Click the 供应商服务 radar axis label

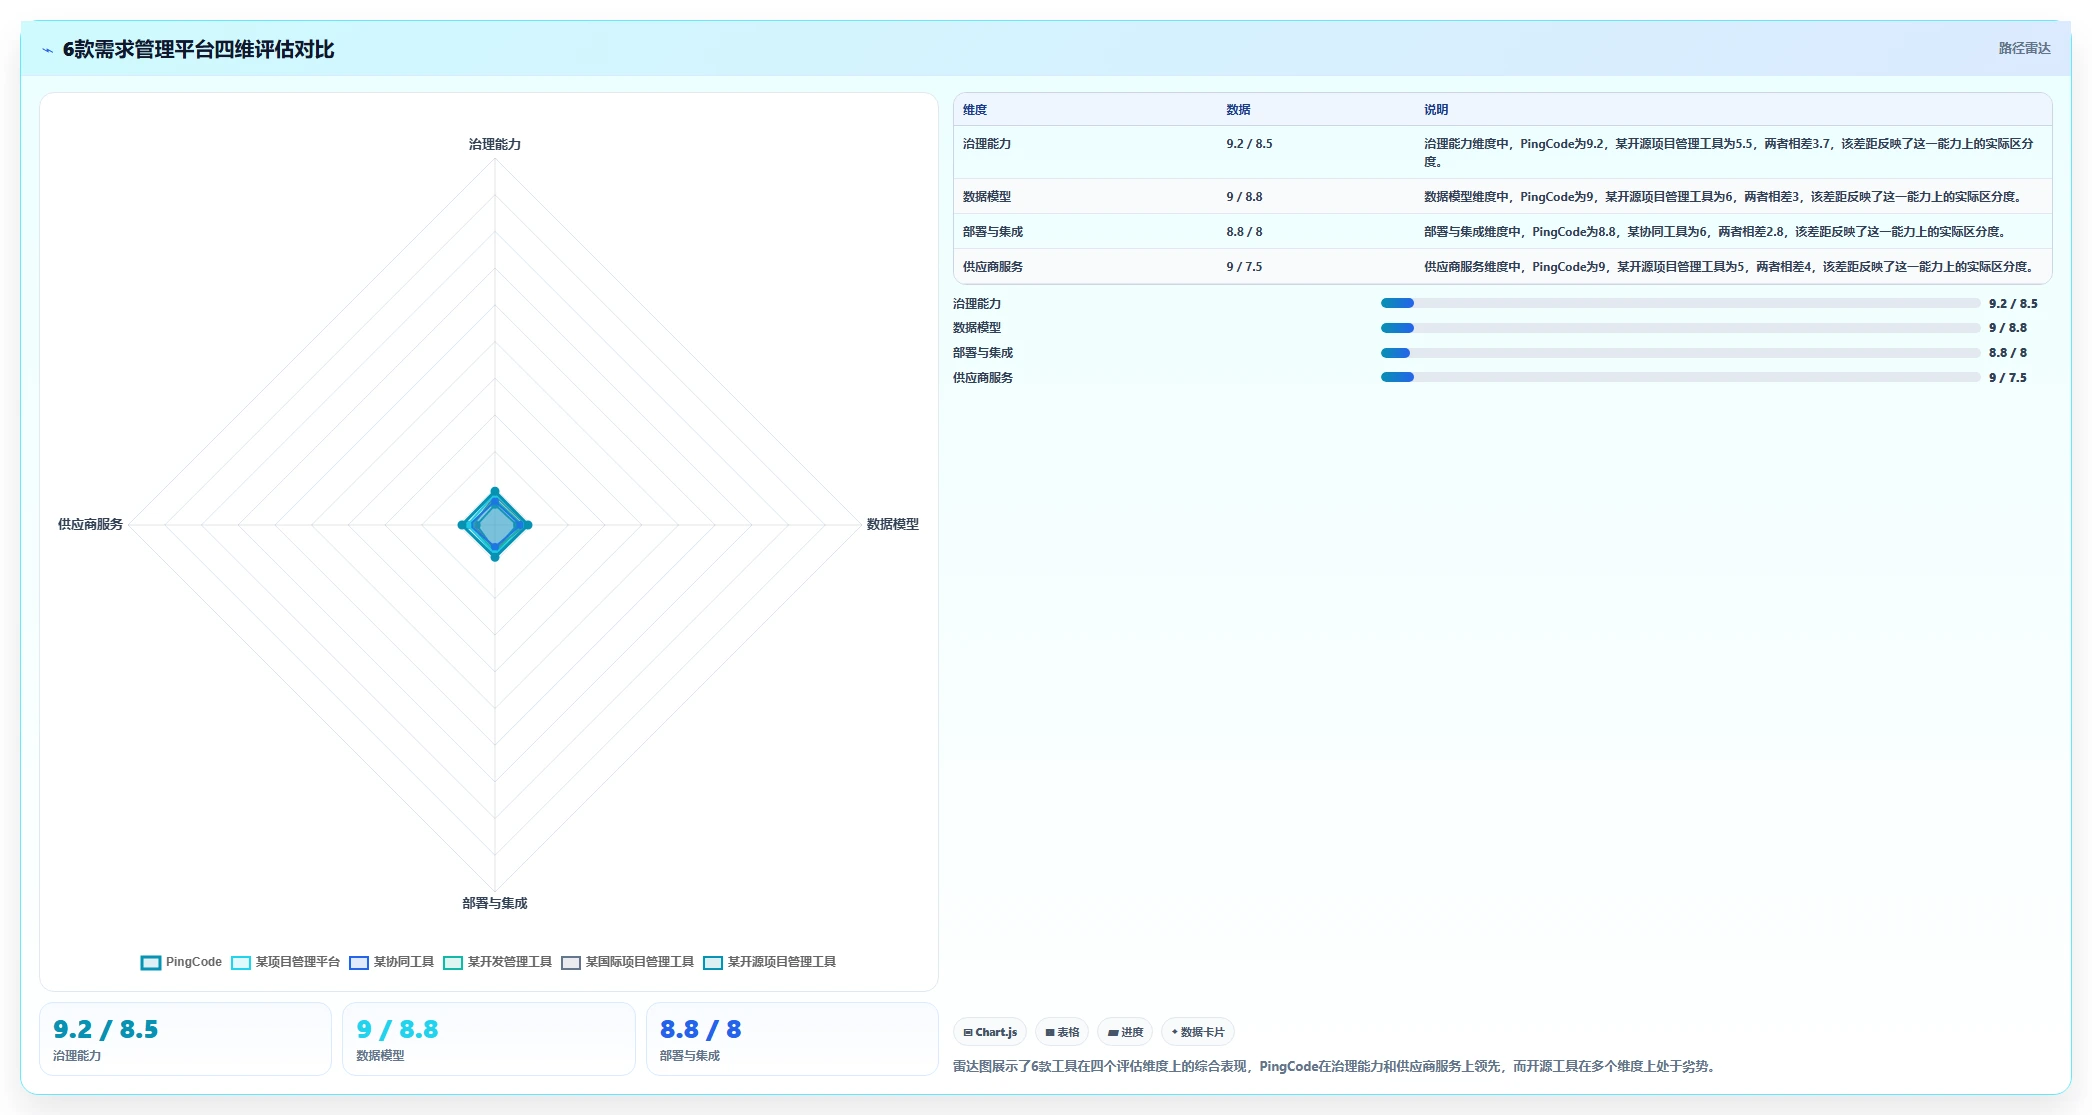(90, 524)
